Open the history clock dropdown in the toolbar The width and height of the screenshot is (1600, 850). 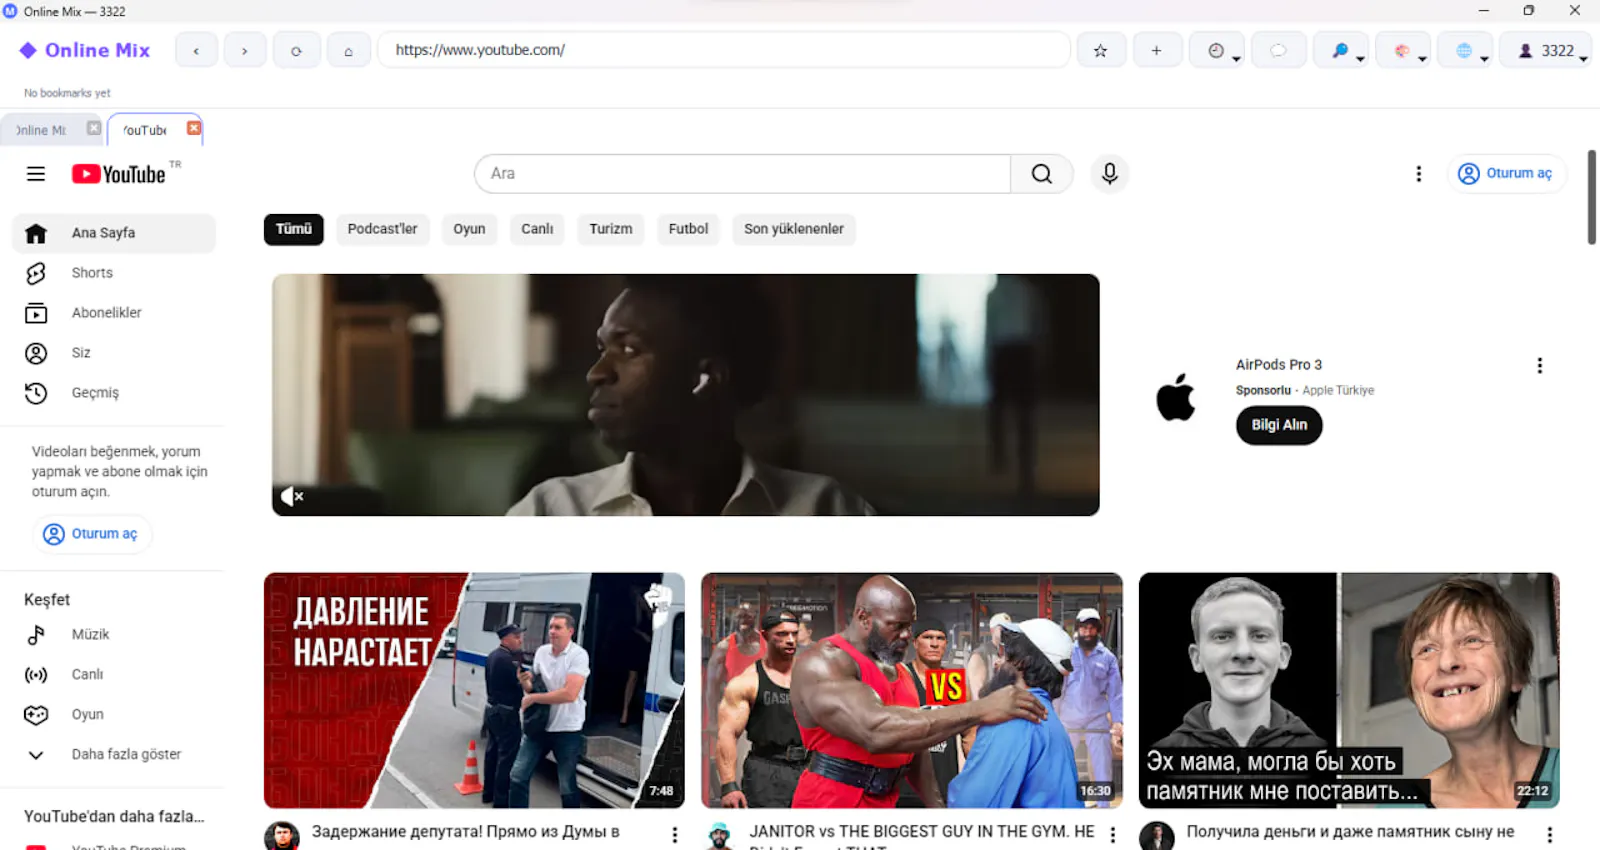(1217, 50)
